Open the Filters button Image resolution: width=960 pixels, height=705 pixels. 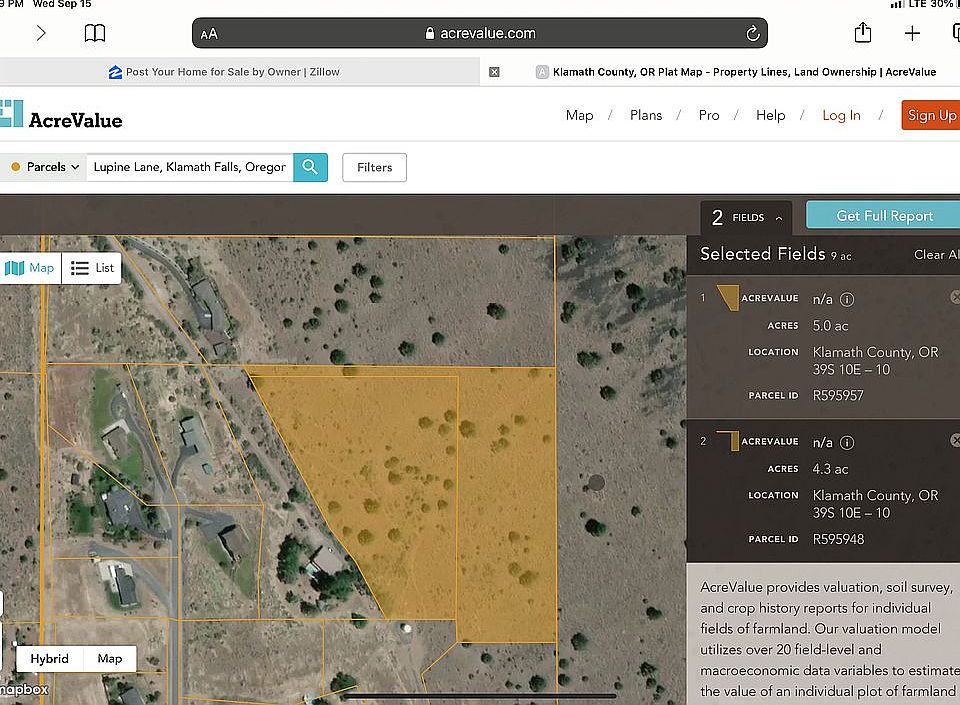pyautogui.click(x=374, y=167)
